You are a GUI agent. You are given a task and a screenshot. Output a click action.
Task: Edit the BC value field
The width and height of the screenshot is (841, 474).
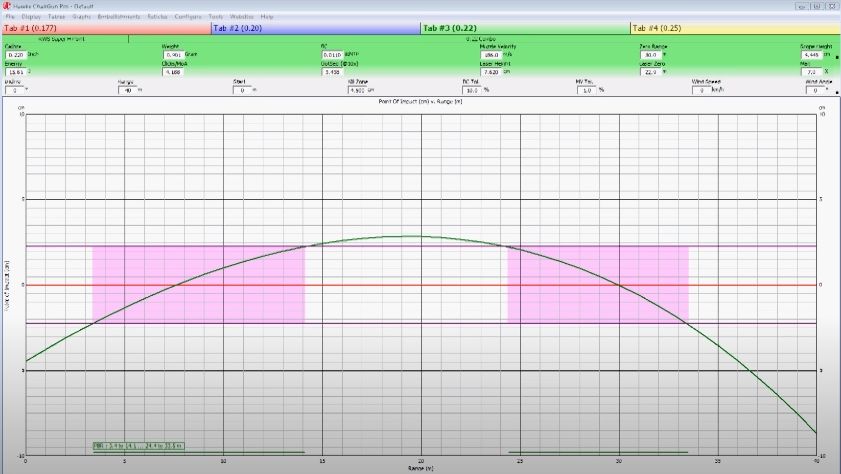tap(332, 55)
